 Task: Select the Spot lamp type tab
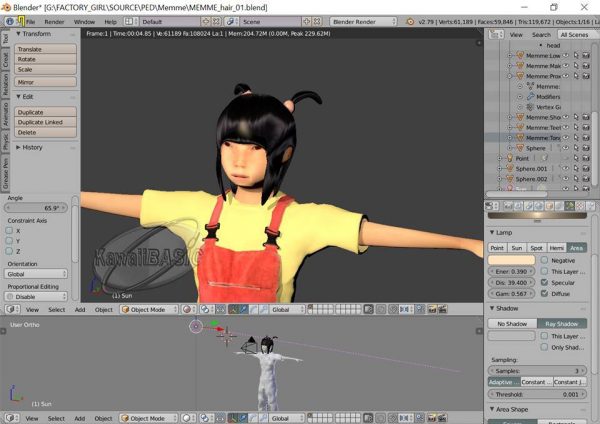[x=536, y=247]
